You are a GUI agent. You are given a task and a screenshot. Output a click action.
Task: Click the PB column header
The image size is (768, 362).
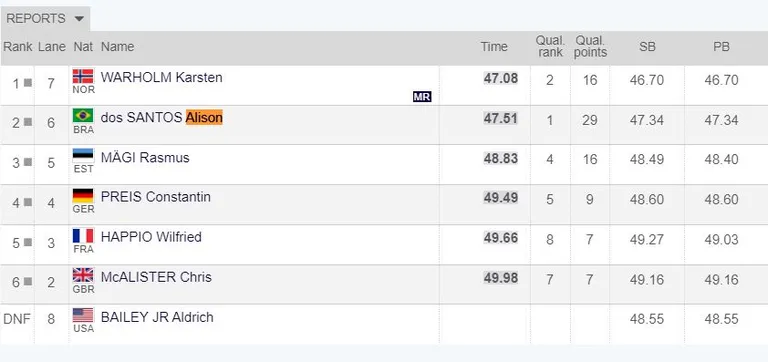[721, 47]
